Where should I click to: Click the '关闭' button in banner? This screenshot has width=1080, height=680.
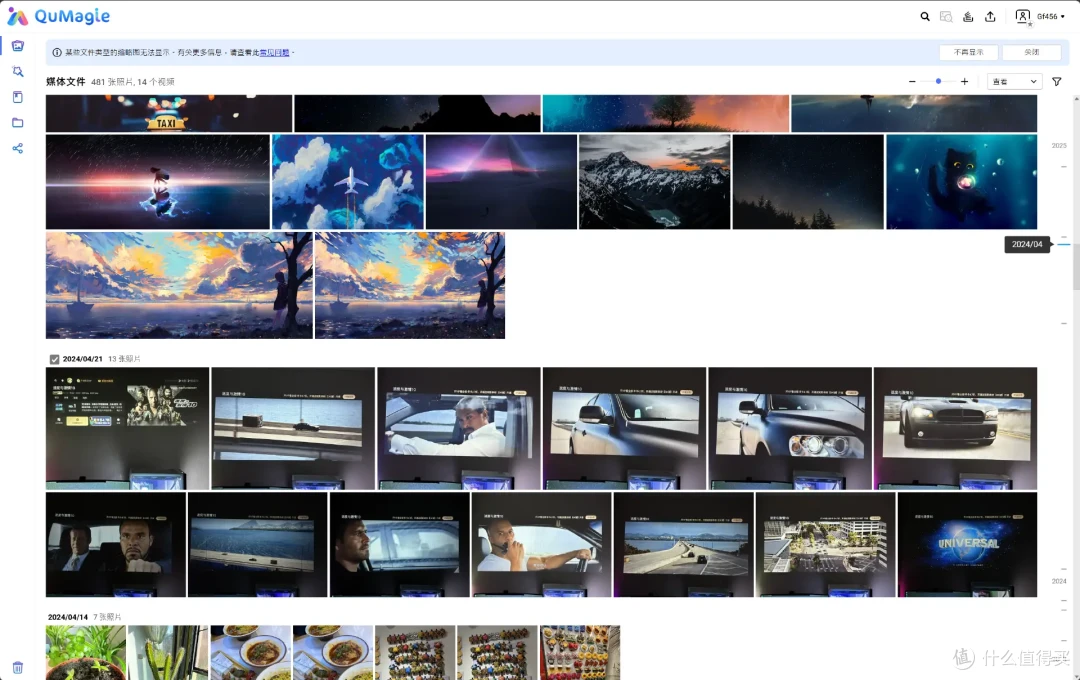pyautogui.click(x=1031, y=52)
